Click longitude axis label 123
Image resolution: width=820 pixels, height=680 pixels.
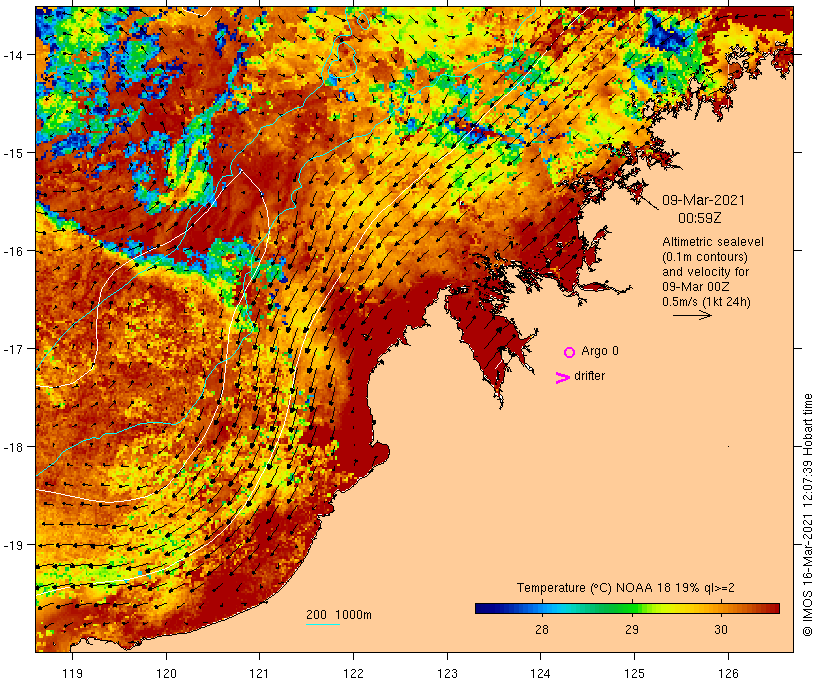(x=447, y=673)
